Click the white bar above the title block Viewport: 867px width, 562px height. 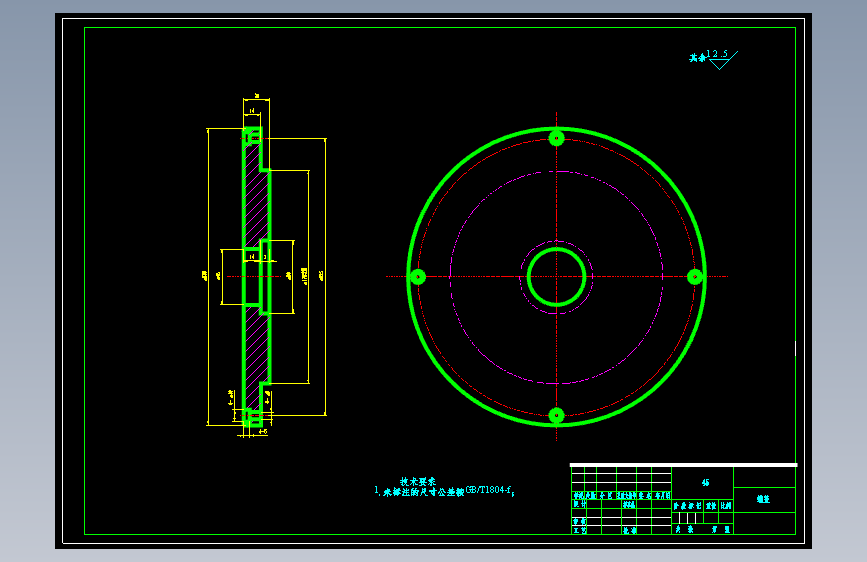(x=683, y=465)
